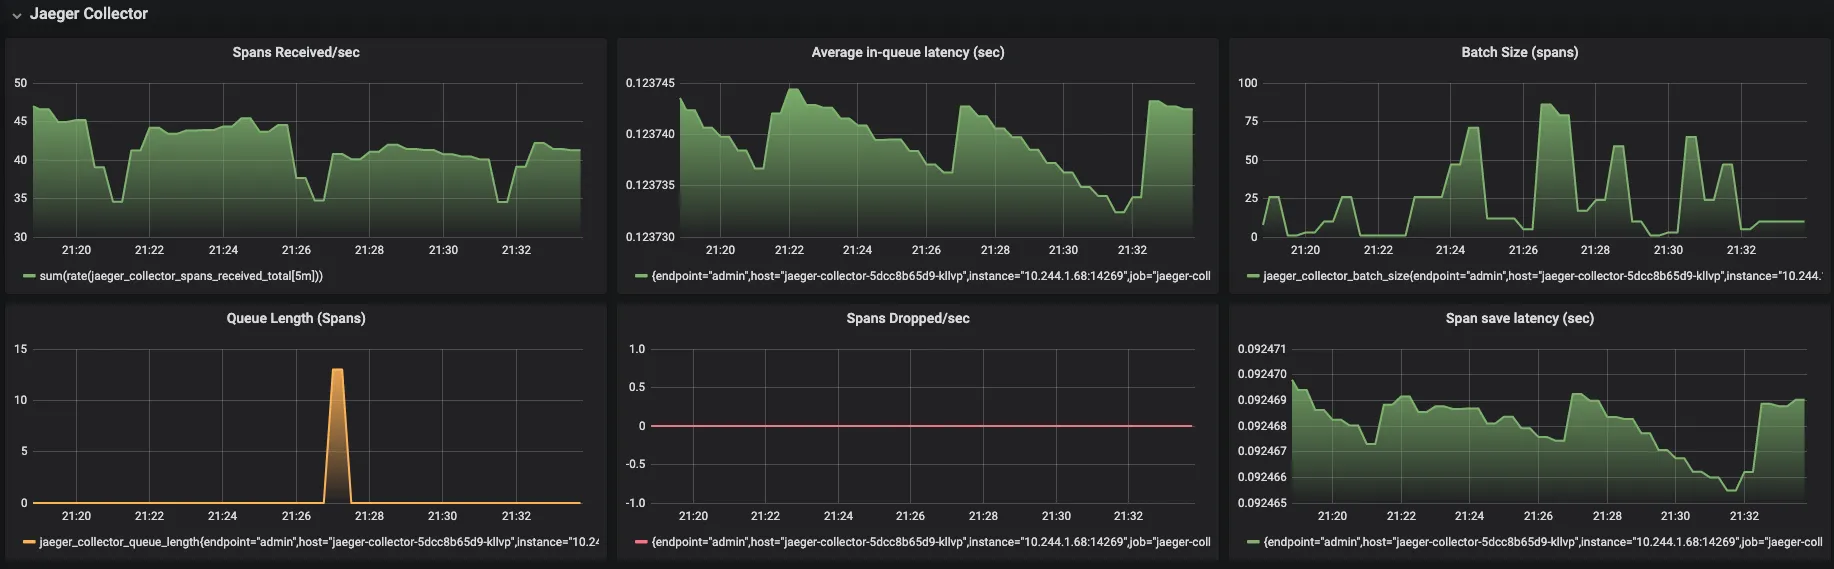Click the 0.123735 y-axis label in in-queue latency graph
The height and width of the screenshot is (569, 1834).
click(x=650, y=185)
